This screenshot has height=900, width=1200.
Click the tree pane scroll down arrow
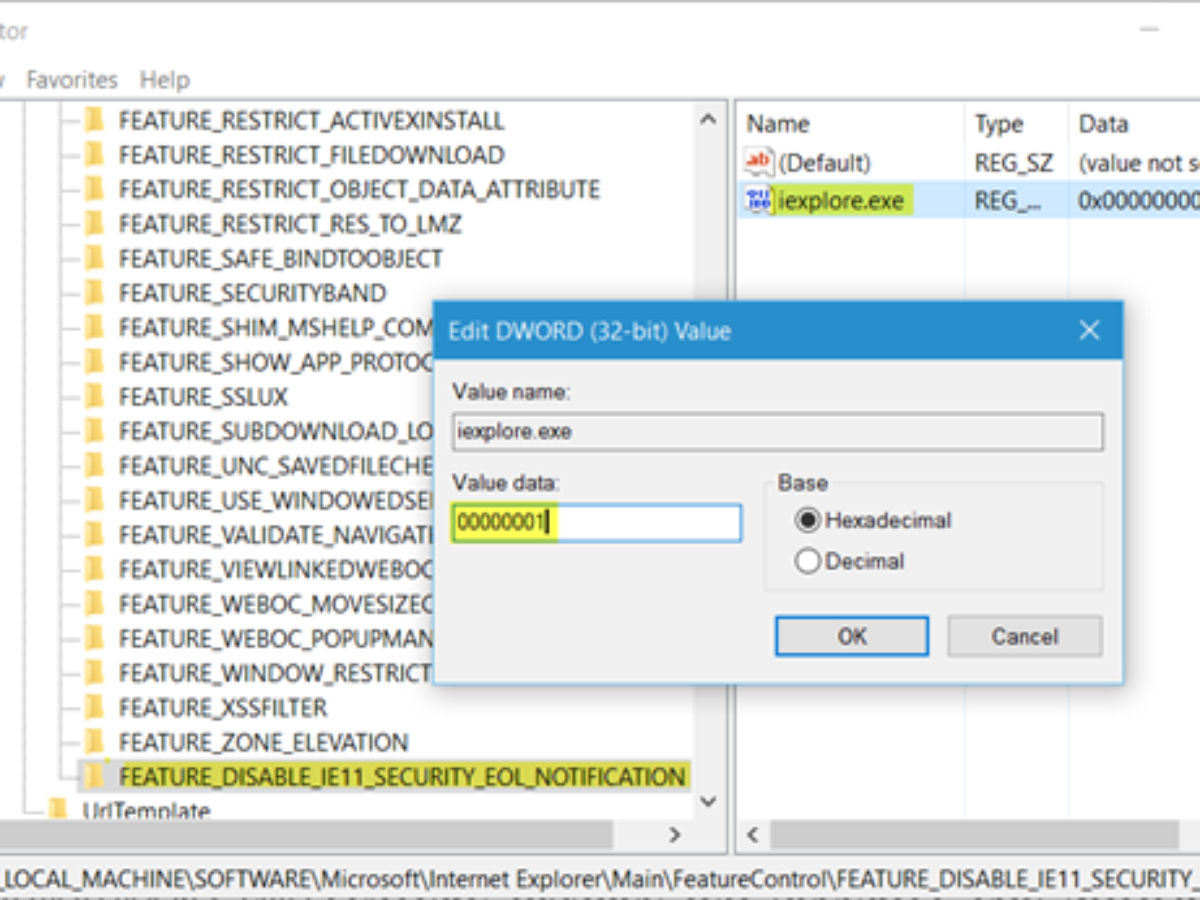(708, 802)
